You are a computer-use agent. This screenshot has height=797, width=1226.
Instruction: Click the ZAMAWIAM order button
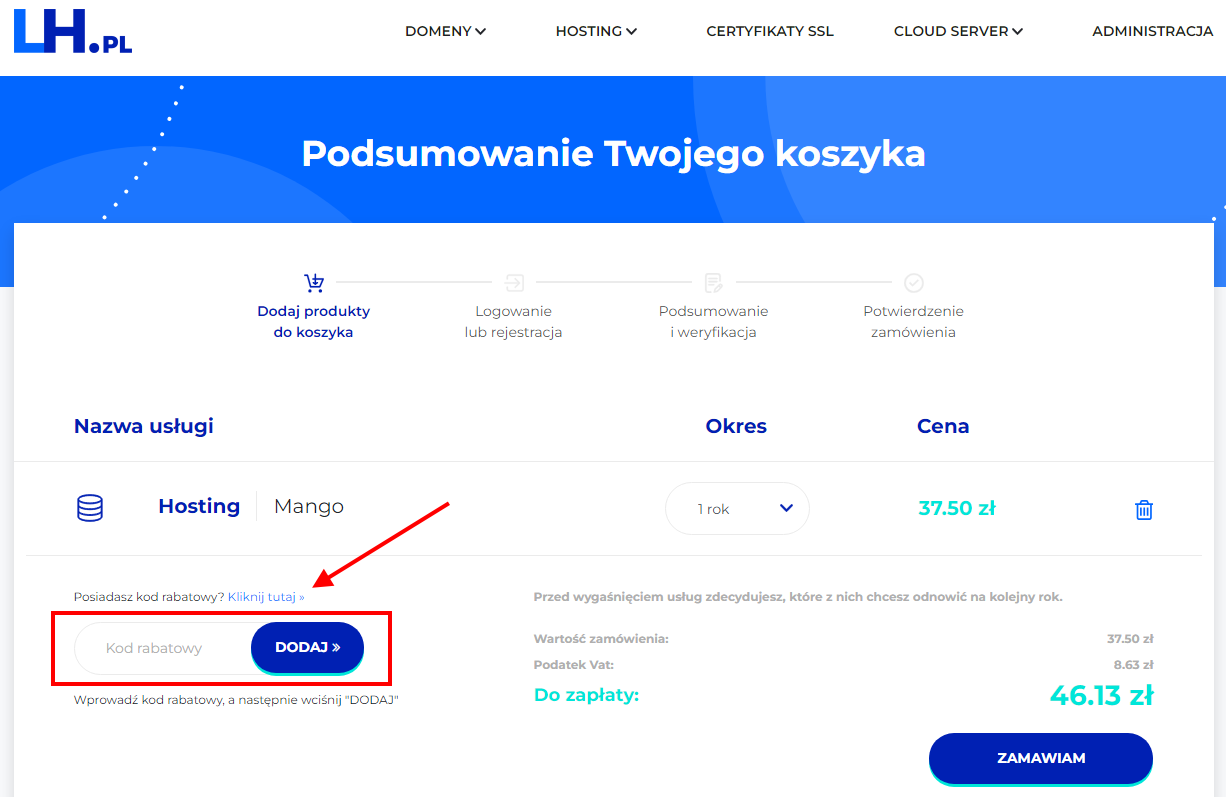pyautogui.click(x=1041, y=758)
